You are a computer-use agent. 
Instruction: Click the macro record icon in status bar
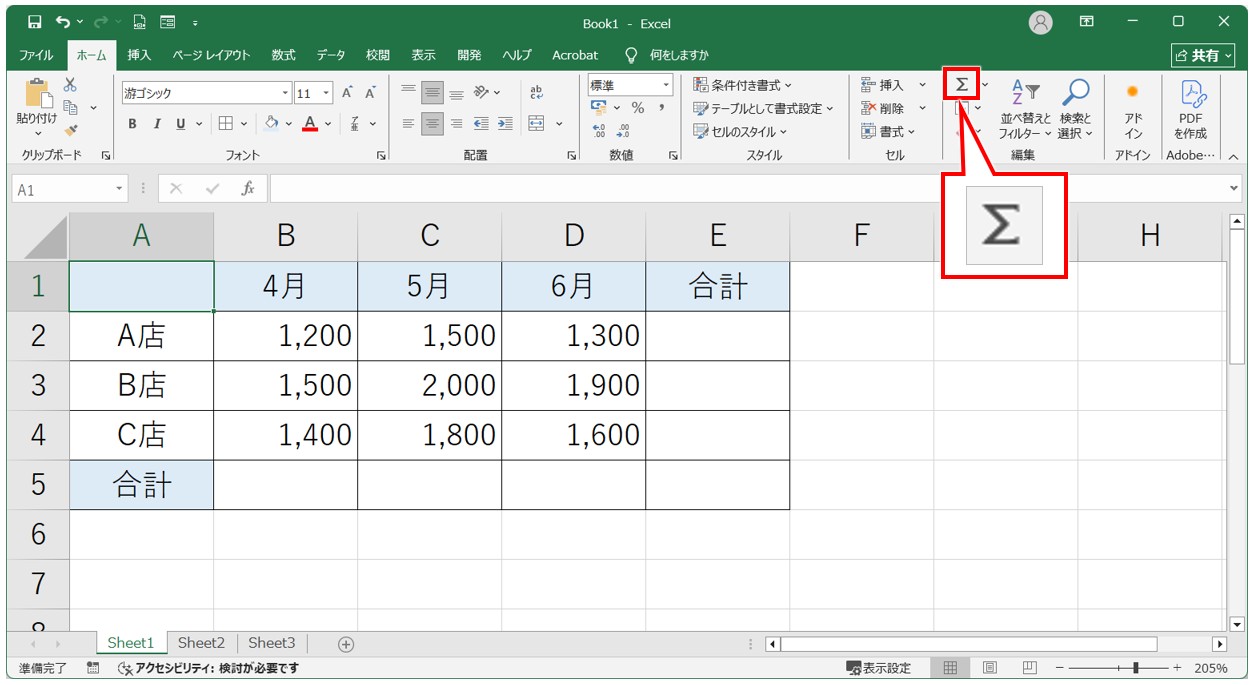click(x=93, y=668)
